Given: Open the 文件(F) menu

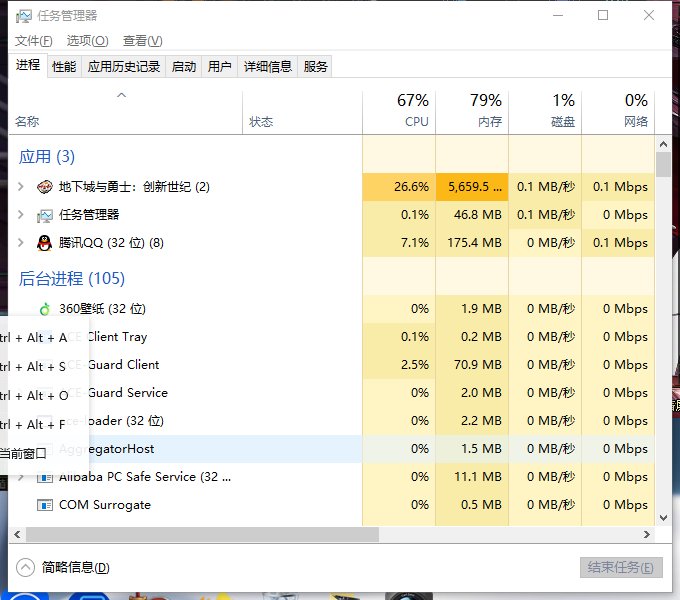Looking at the screenshot, I should (34, 41).
